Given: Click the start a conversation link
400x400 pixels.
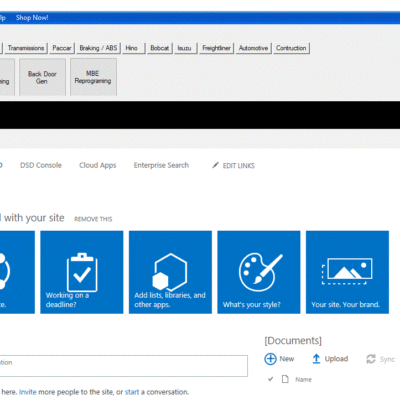Looking at the screenshot, I should click(132, 392).
